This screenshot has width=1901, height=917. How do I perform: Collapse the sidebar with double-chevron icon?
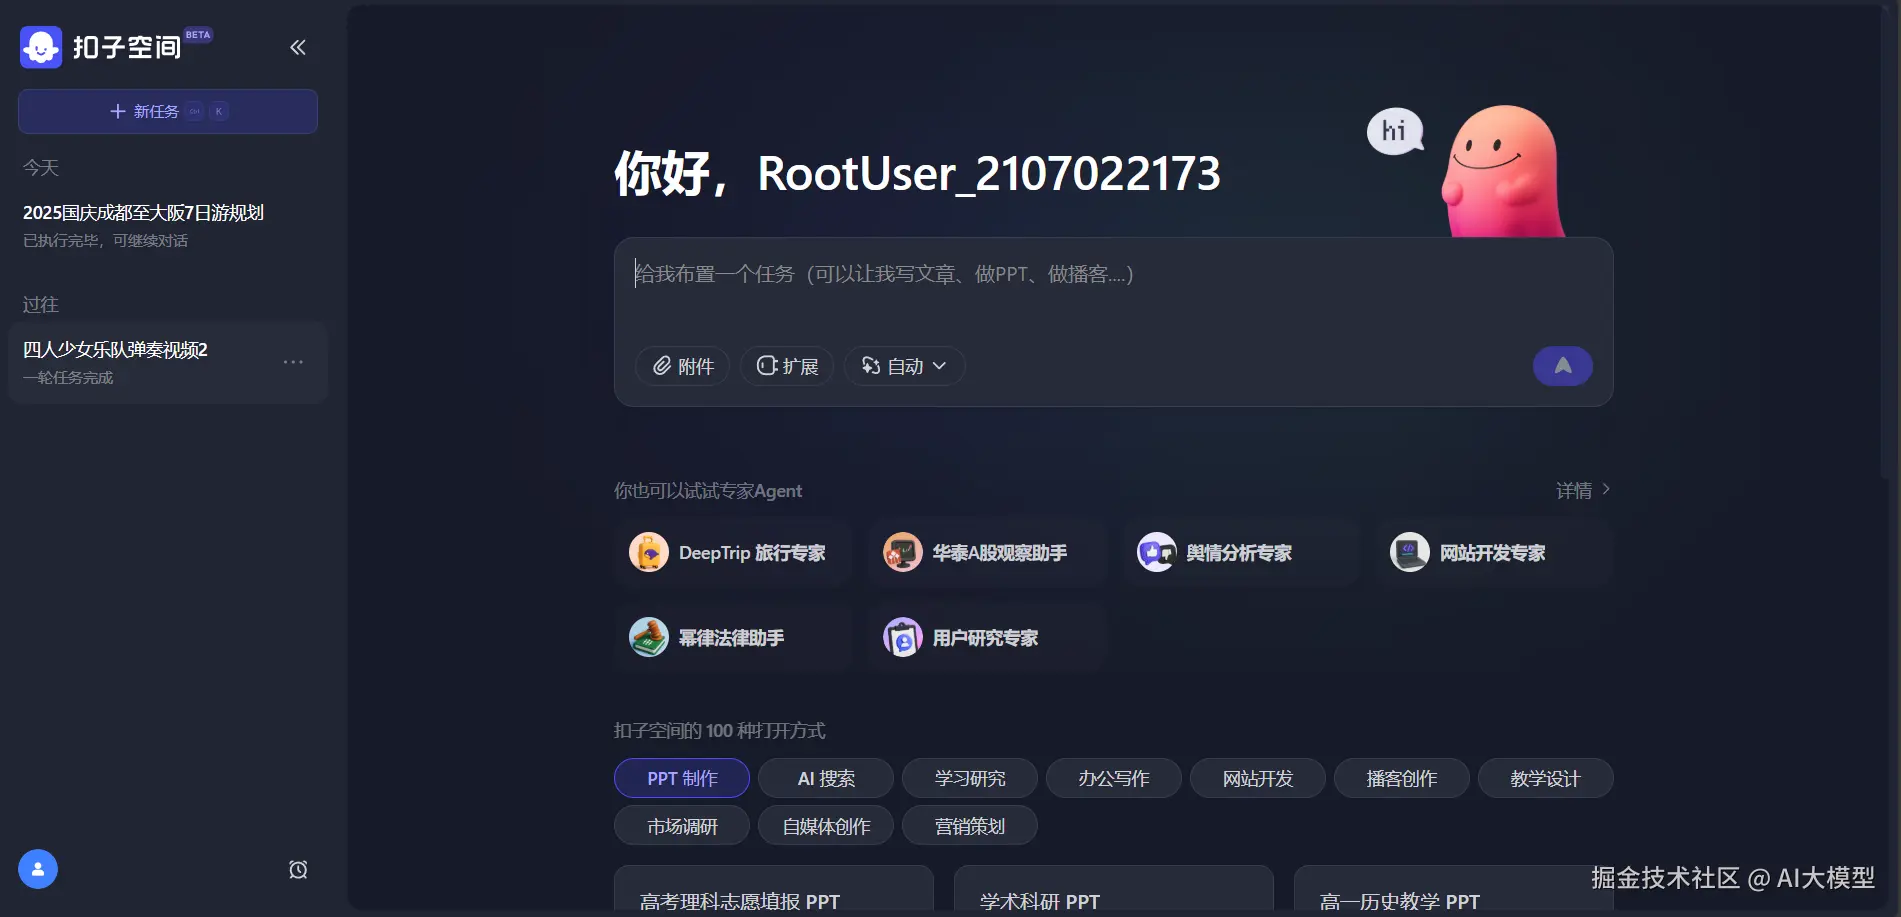click(298, 47)
